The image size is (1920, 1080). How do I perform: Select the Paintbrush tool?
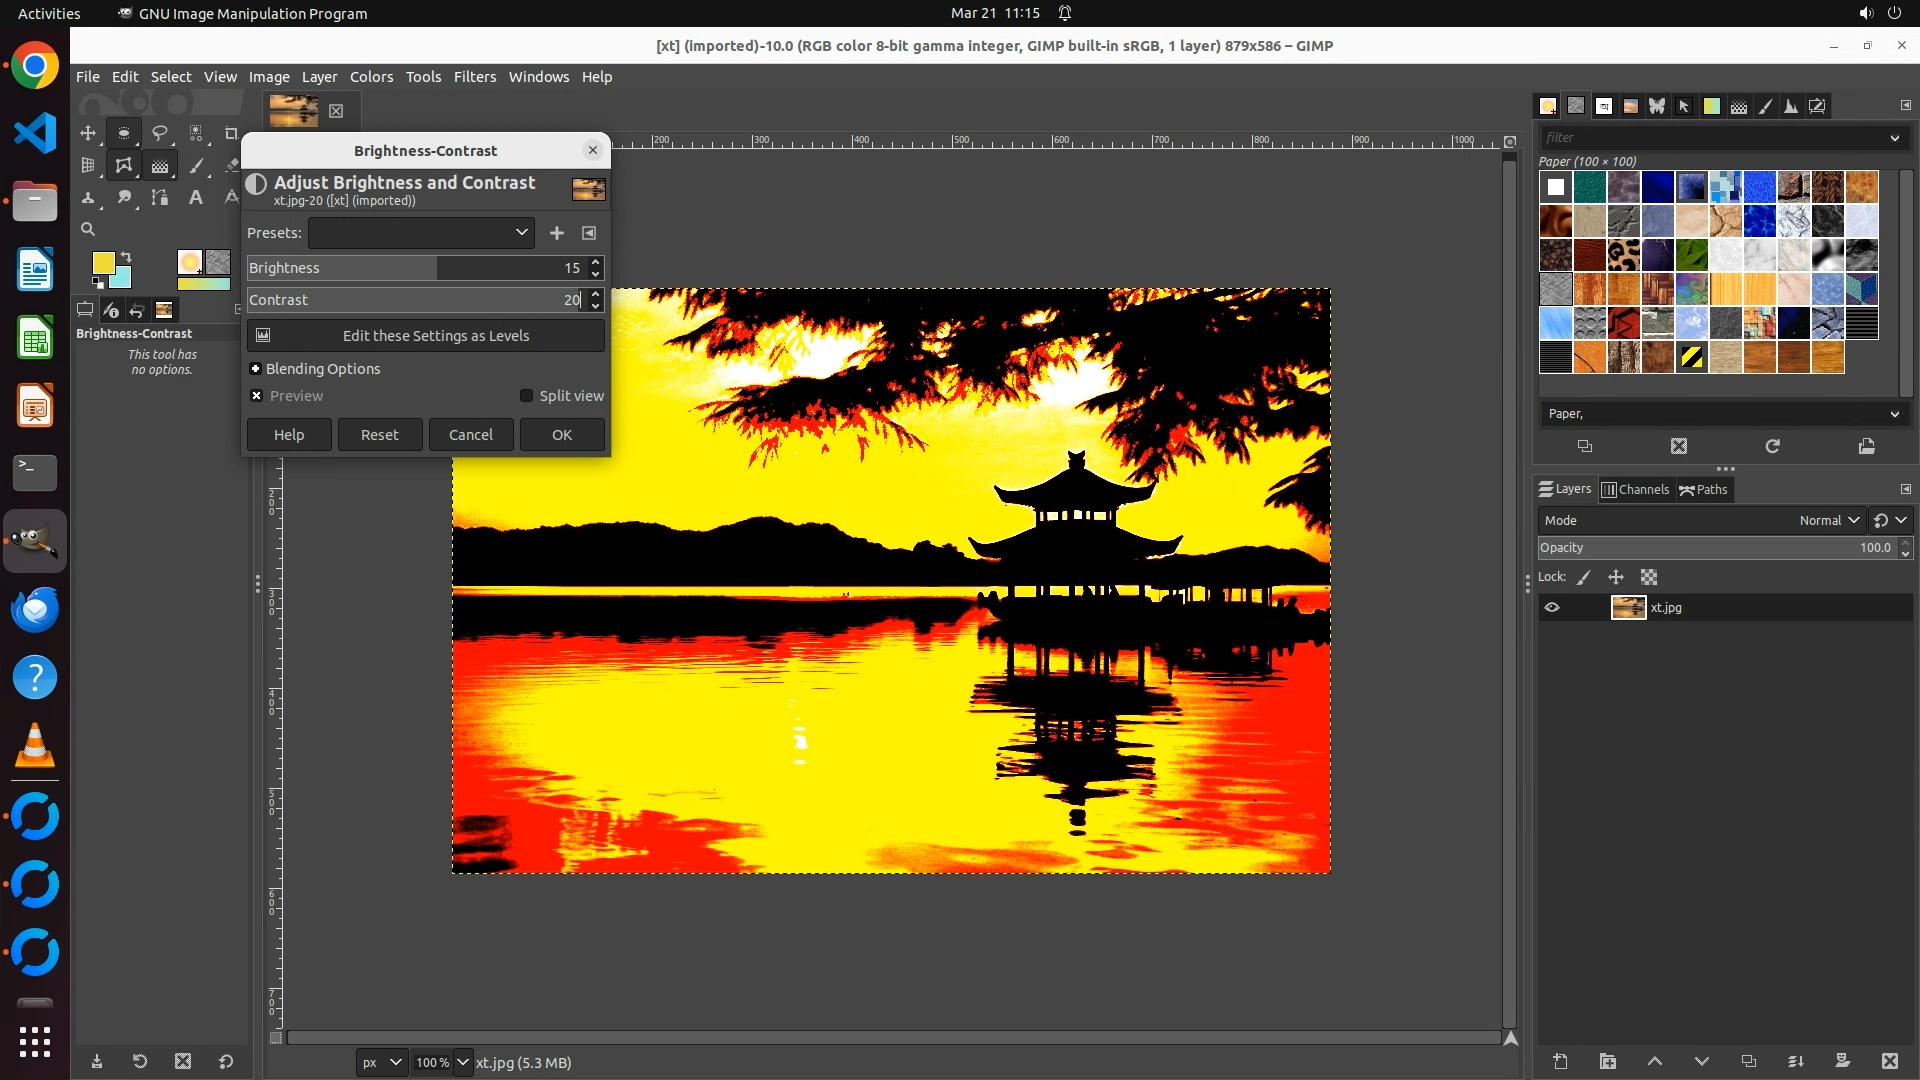tap(197, 166)
